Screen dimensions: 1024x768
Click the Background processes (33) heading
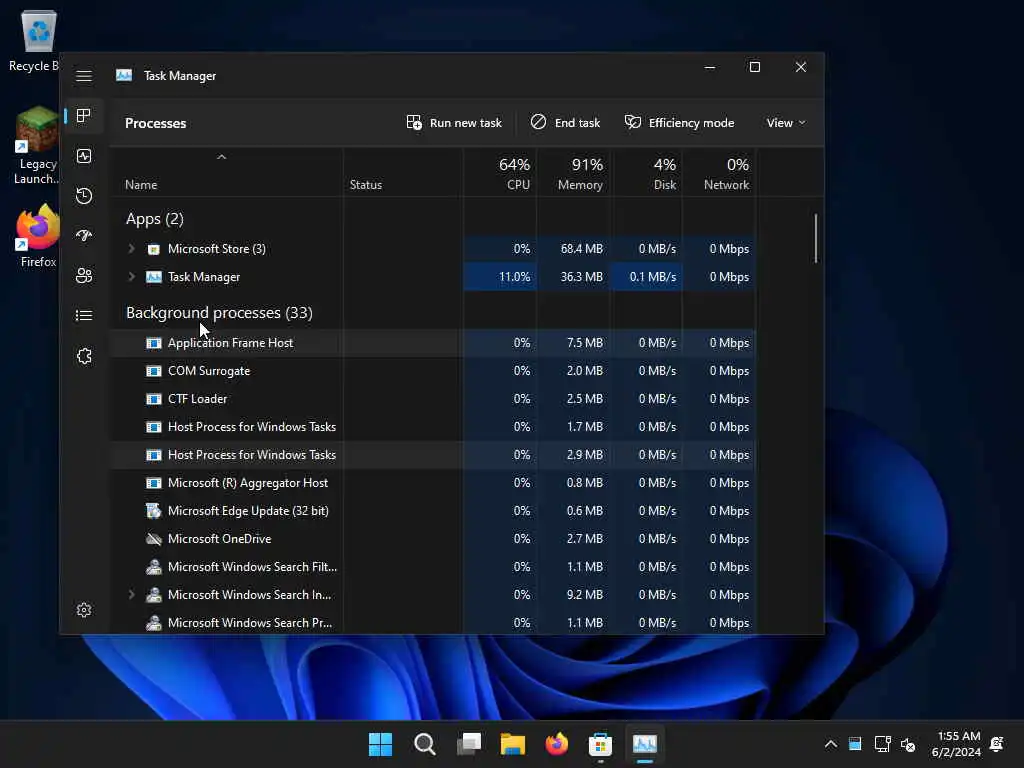point(219,313)
